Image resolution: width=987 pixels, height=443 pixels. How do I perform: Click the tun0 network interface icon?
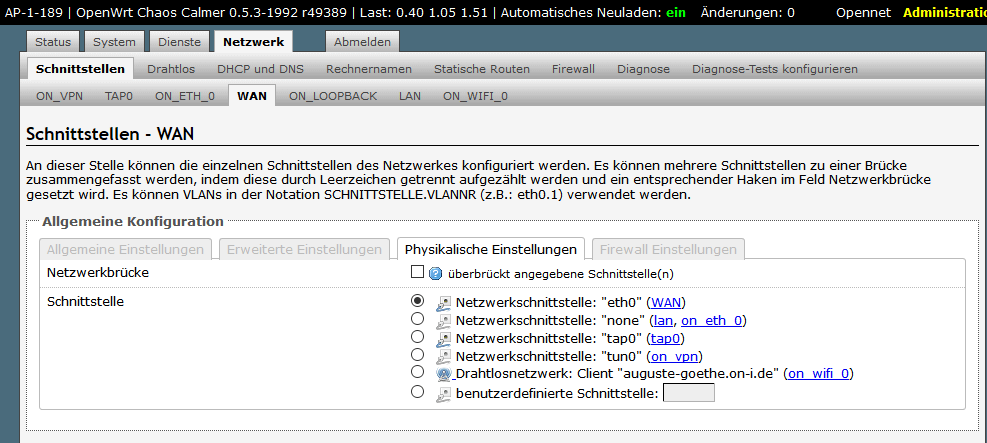click(444, 357)
